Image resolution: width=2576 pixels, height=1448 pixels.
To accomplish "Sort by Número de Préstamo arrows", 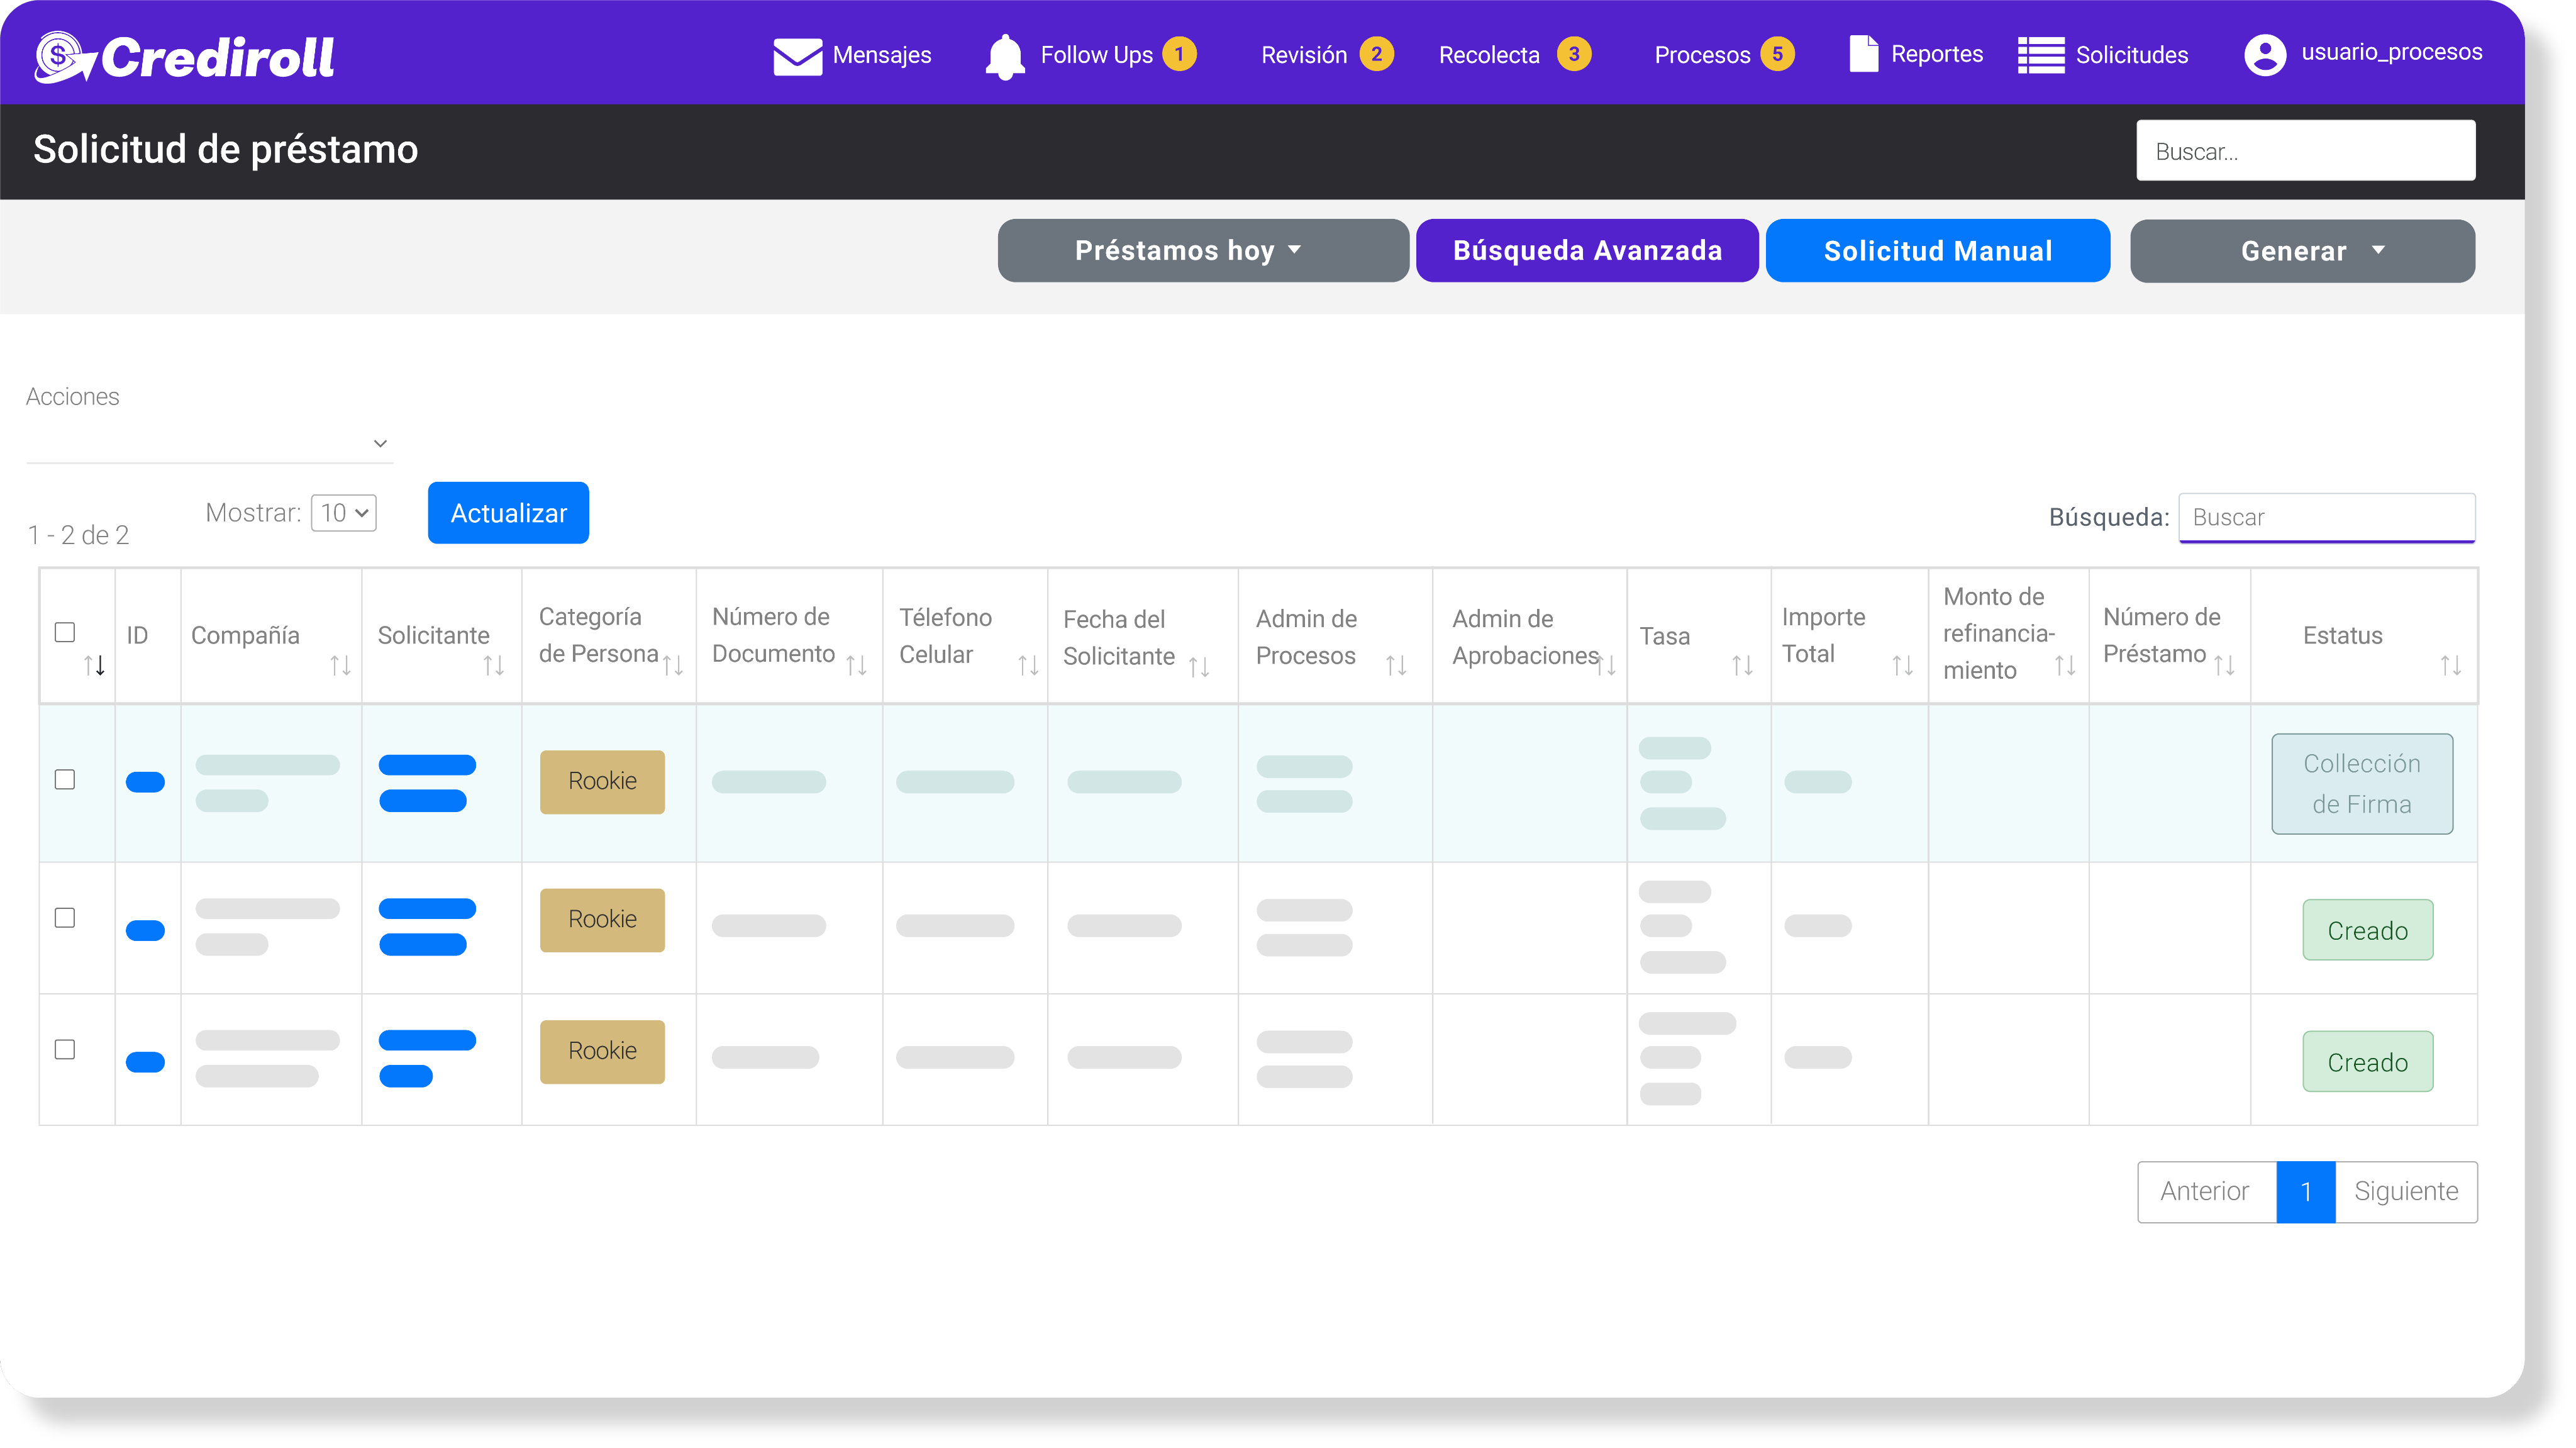I will (x=2224, y=666).
